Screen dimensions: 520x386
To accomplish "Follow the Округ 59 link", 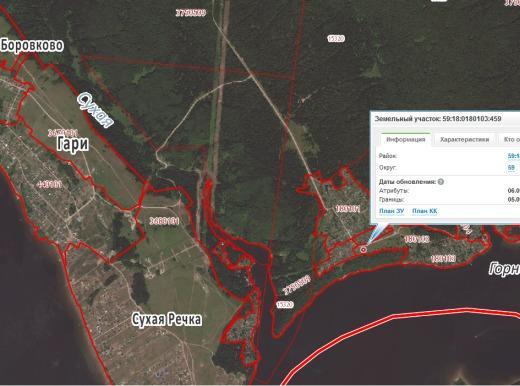I will [511, 168].
